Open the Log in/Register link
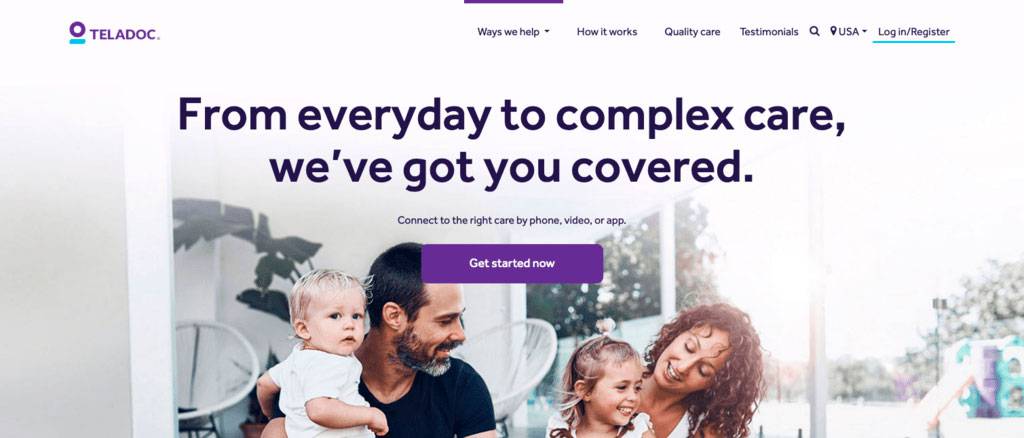1024x438 pixels. (914, 31)
